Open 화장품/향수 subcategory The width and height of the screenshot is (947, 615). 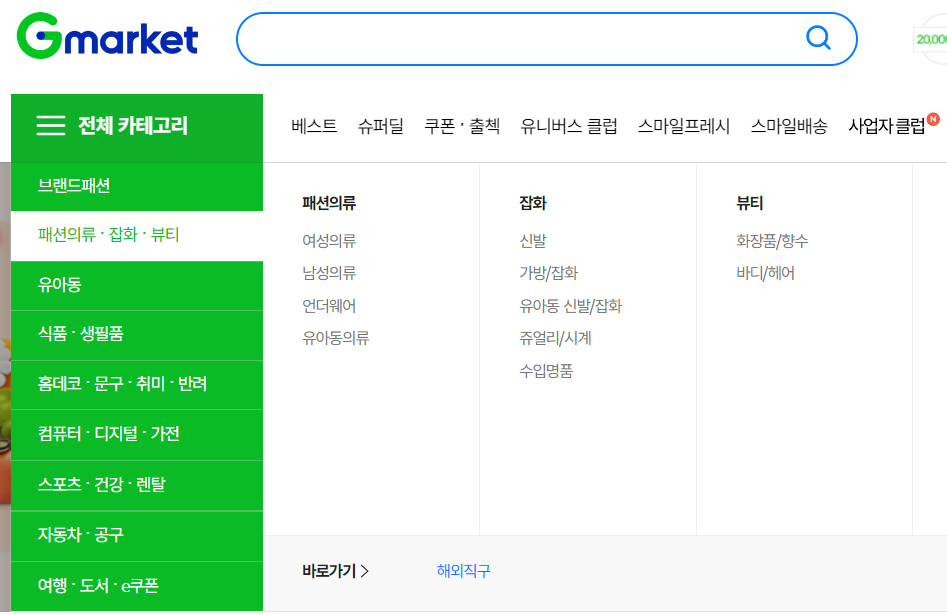click(772, 241)
